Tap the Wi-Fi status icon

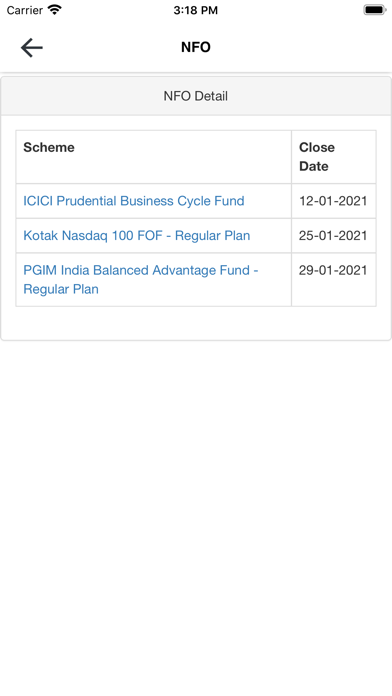click(55, 9)
